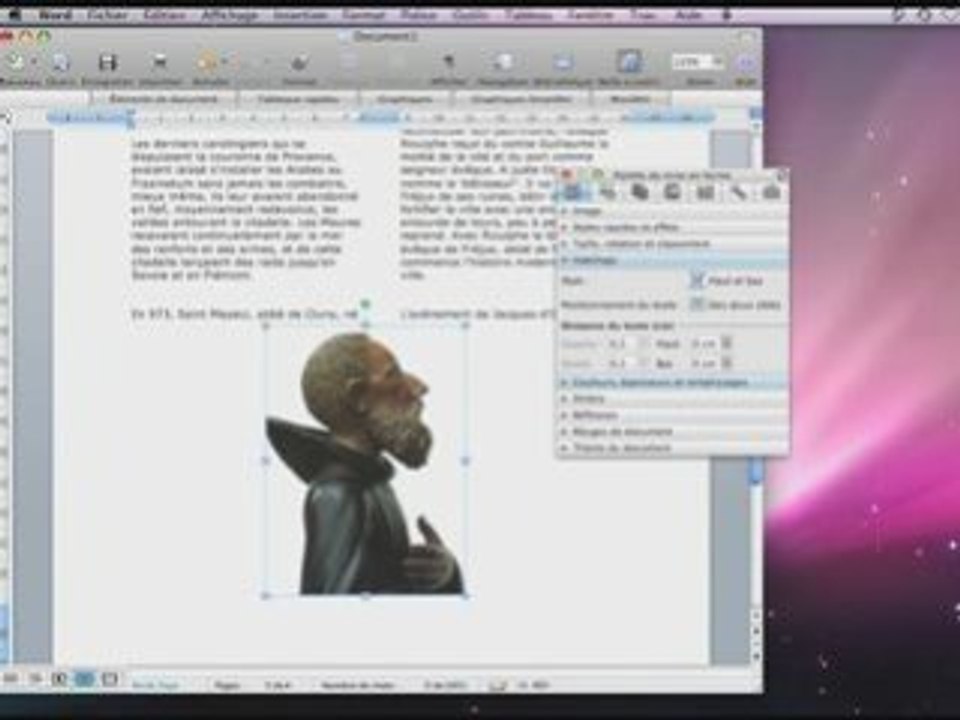This screenshot has height=720, width=960.
Task: Expand Taille, rotation et classement section
Action: pyautogui.click(x=672, y=244)
